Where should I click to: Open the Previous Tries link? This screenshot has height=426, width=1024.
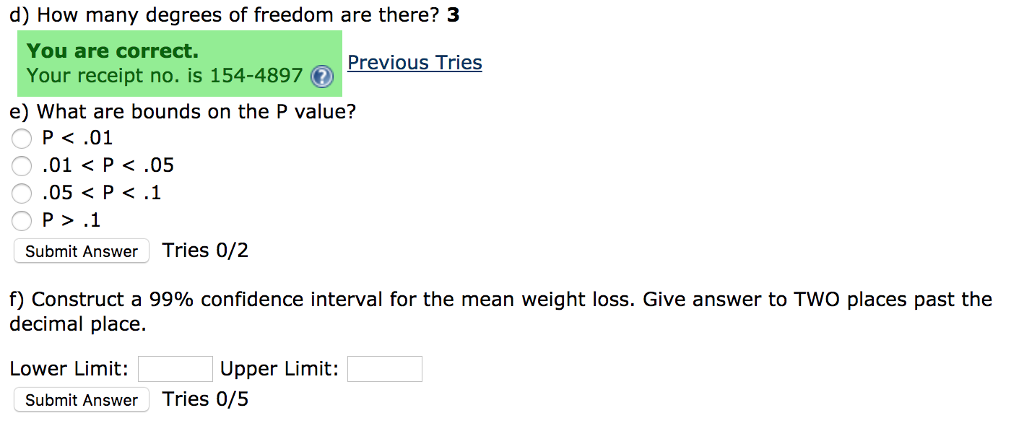(x=414, y=63)
